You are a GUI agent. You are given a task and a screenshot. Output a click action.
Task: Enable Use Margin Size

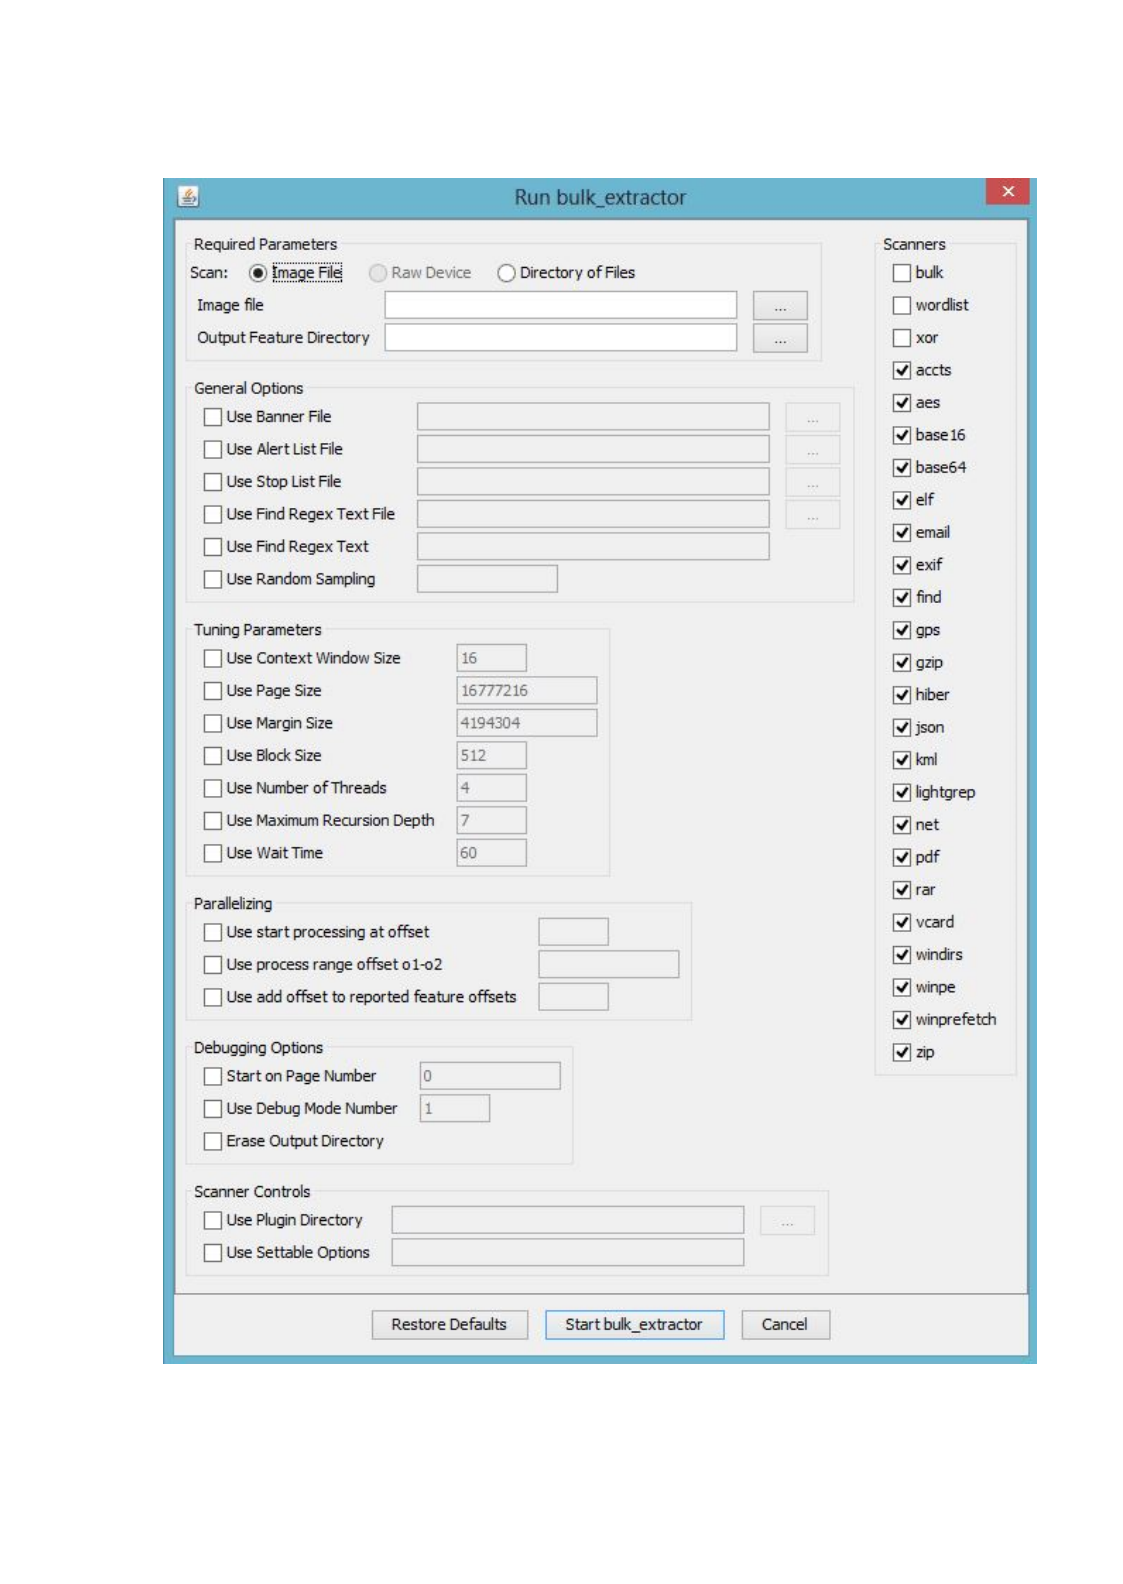[212, 723]
